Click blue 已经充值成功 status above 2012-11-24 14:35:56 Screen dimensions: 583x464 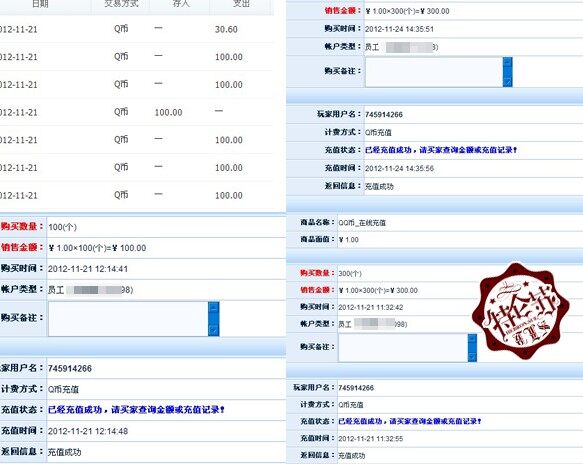[441, 150]
